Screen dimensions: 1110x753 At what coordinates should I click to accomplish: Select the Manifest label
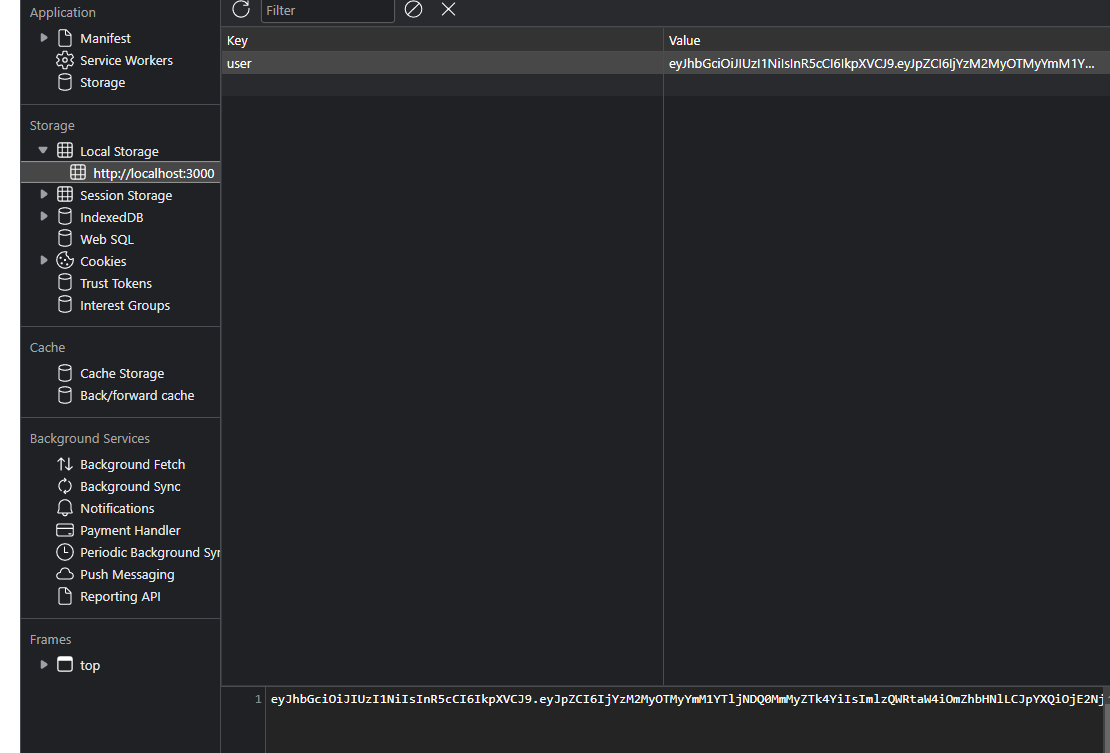click(x=105, y=38)
